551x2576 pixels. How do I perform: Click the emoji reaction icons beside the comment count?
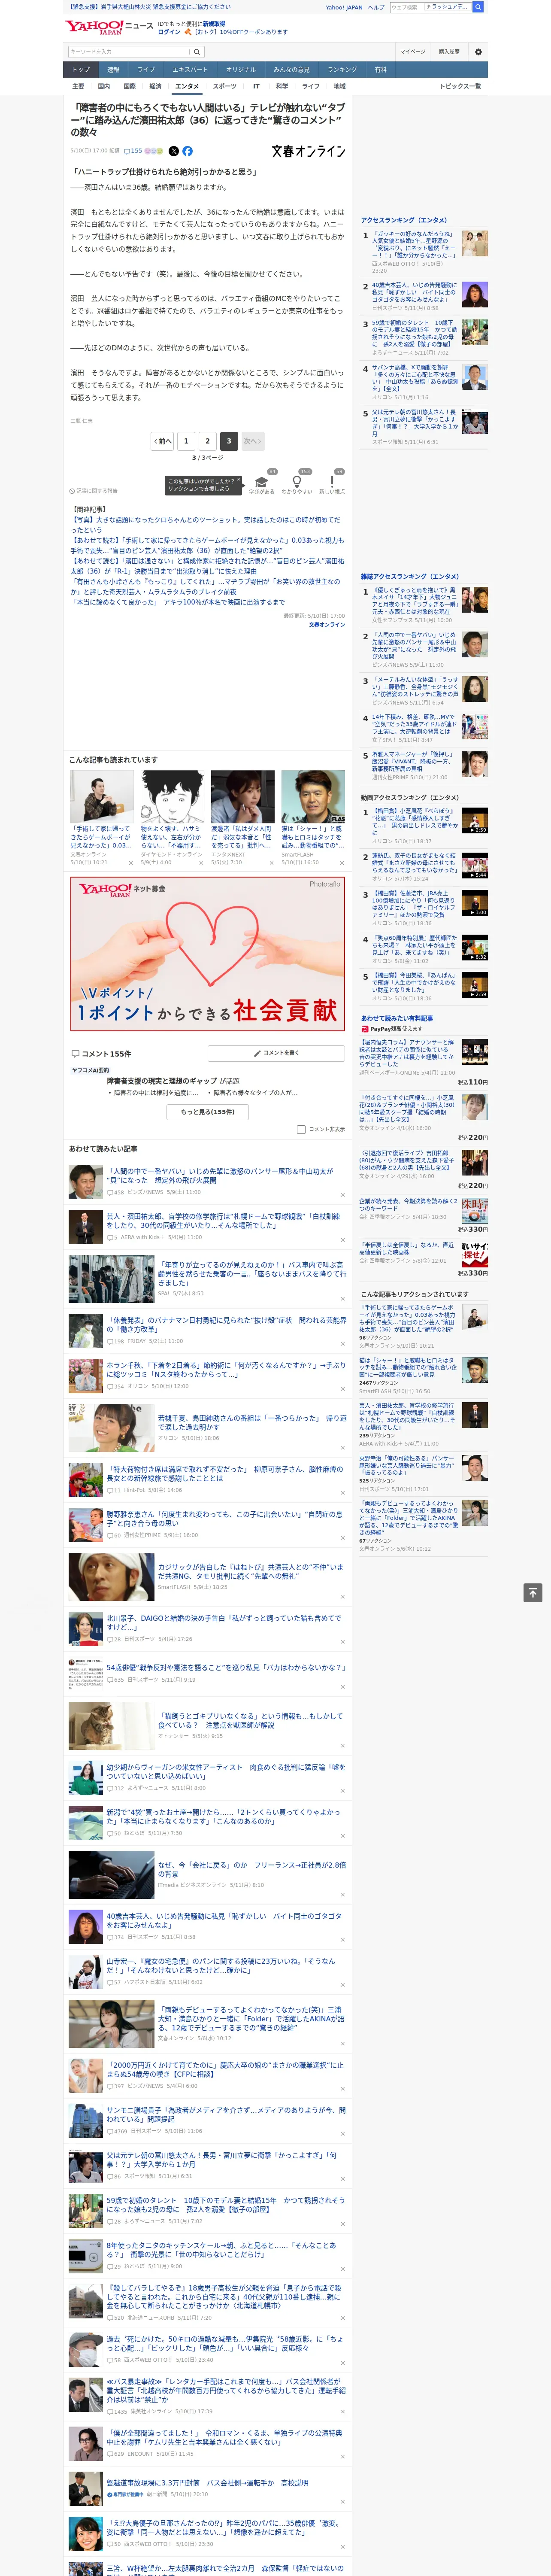pyautogui.click(x=154, y=151)
